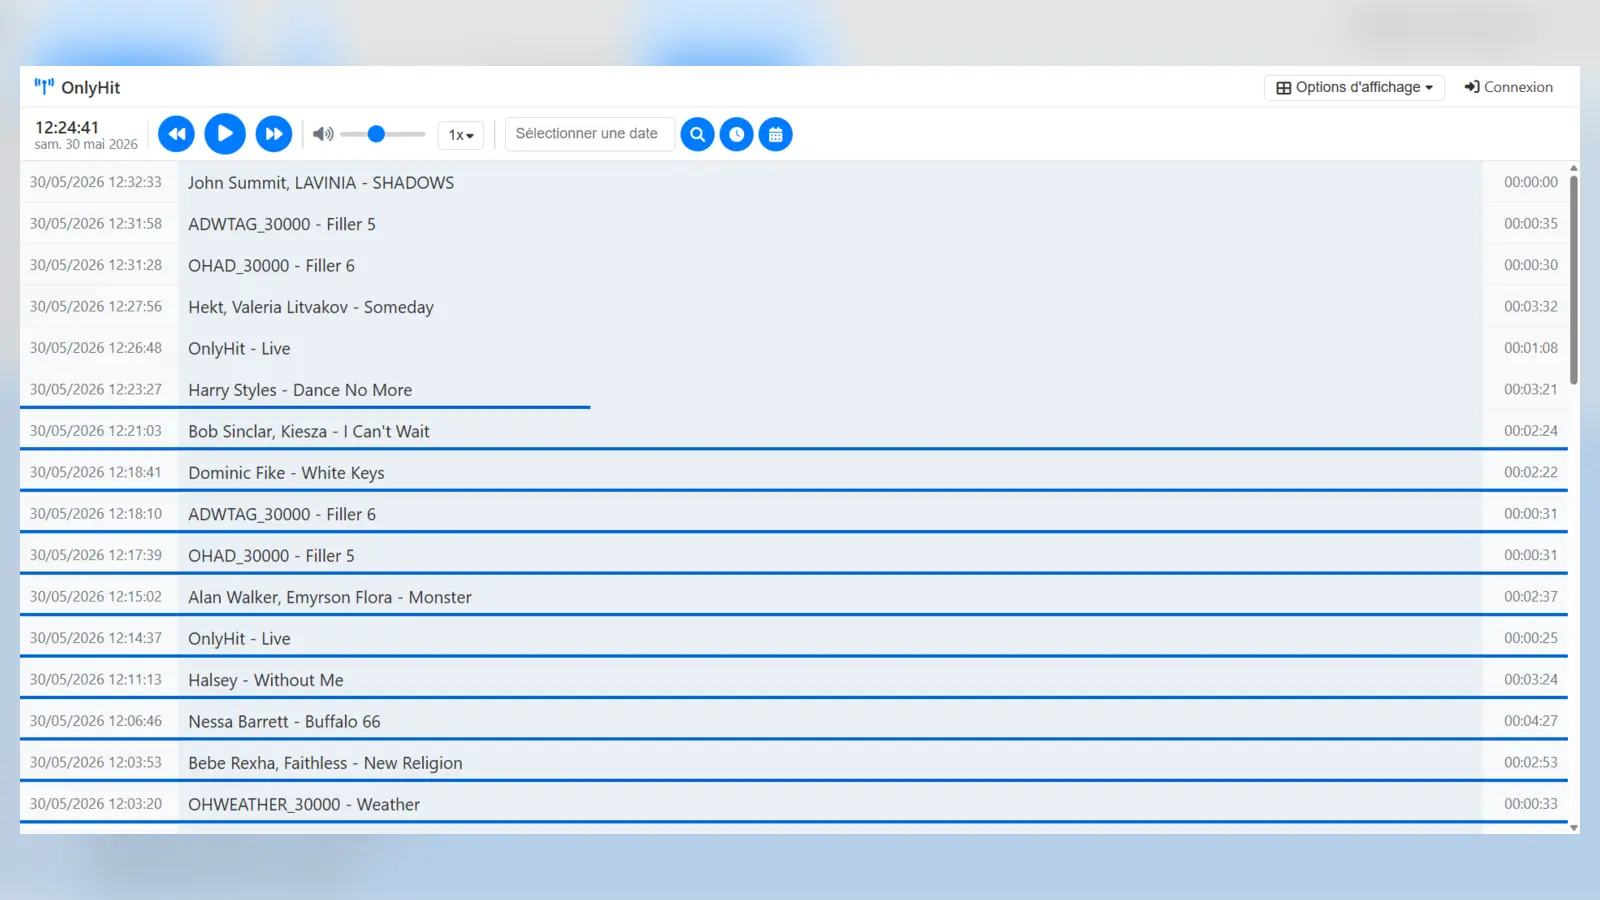Viewport: 1600px width, 900px height.
Task: Select Alan Walker, Emyrson Flora - Monster
Action: click(x=794, y=597)
